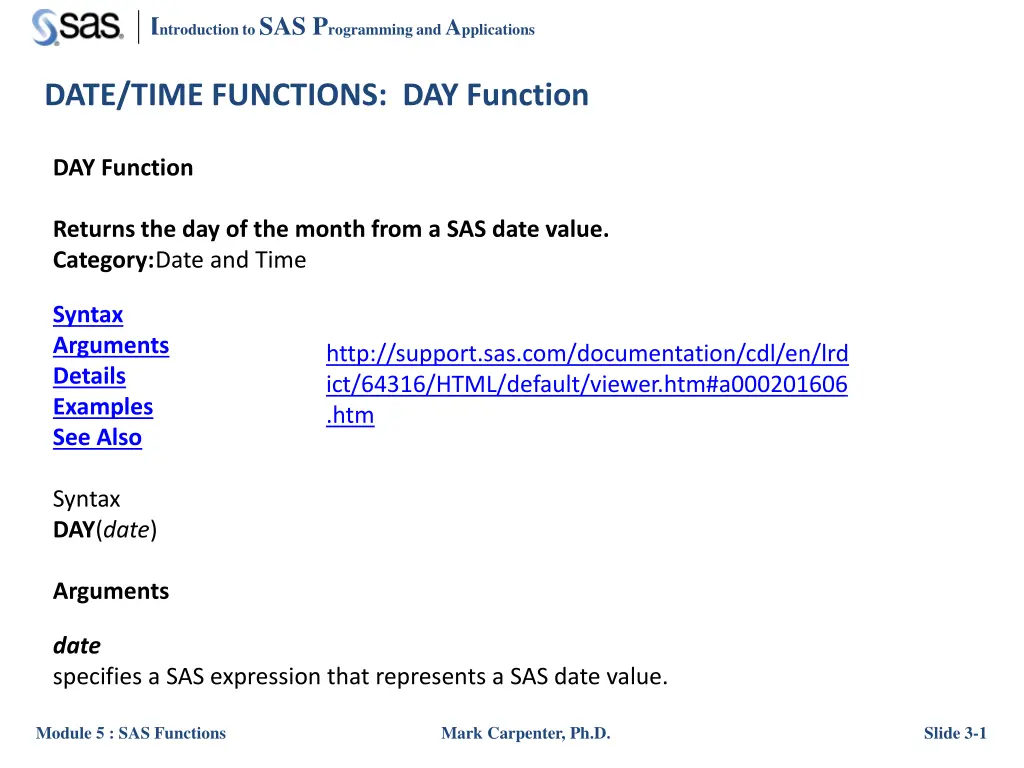The height and width of the screenshot is (768, 1024).
Task: Click the 'specifies a SAS expression' description
Action: point(360,677)
